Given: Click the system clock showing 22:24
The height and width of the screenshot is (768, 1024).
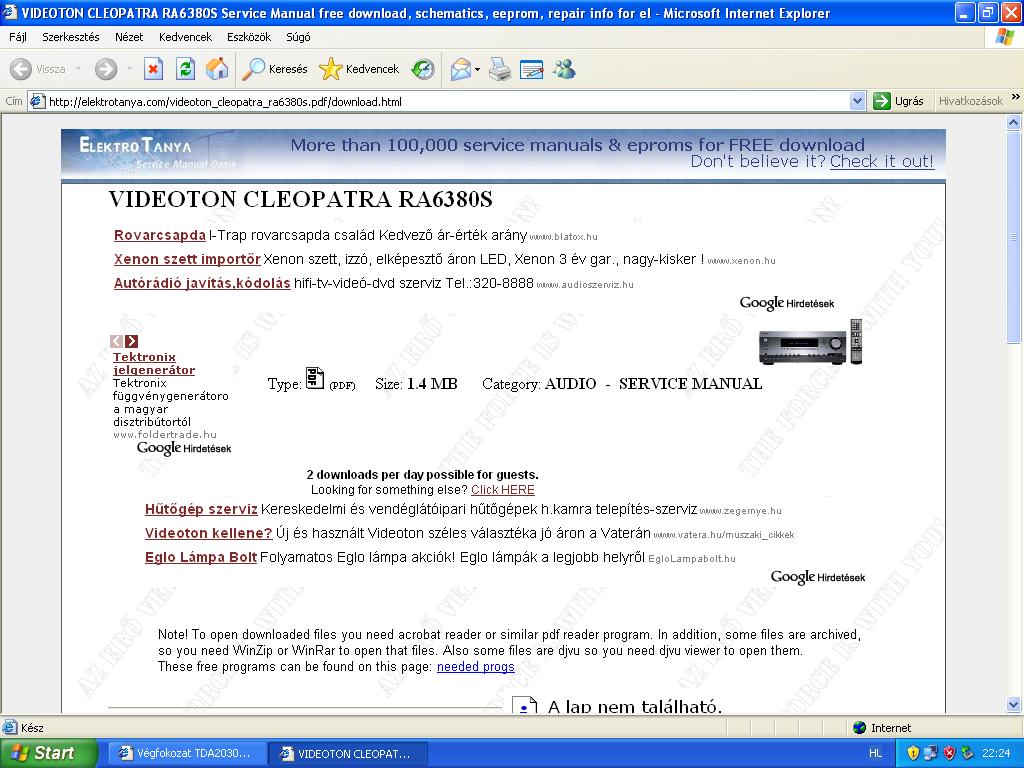Looking at the screenshot, I should coord(995,753).
